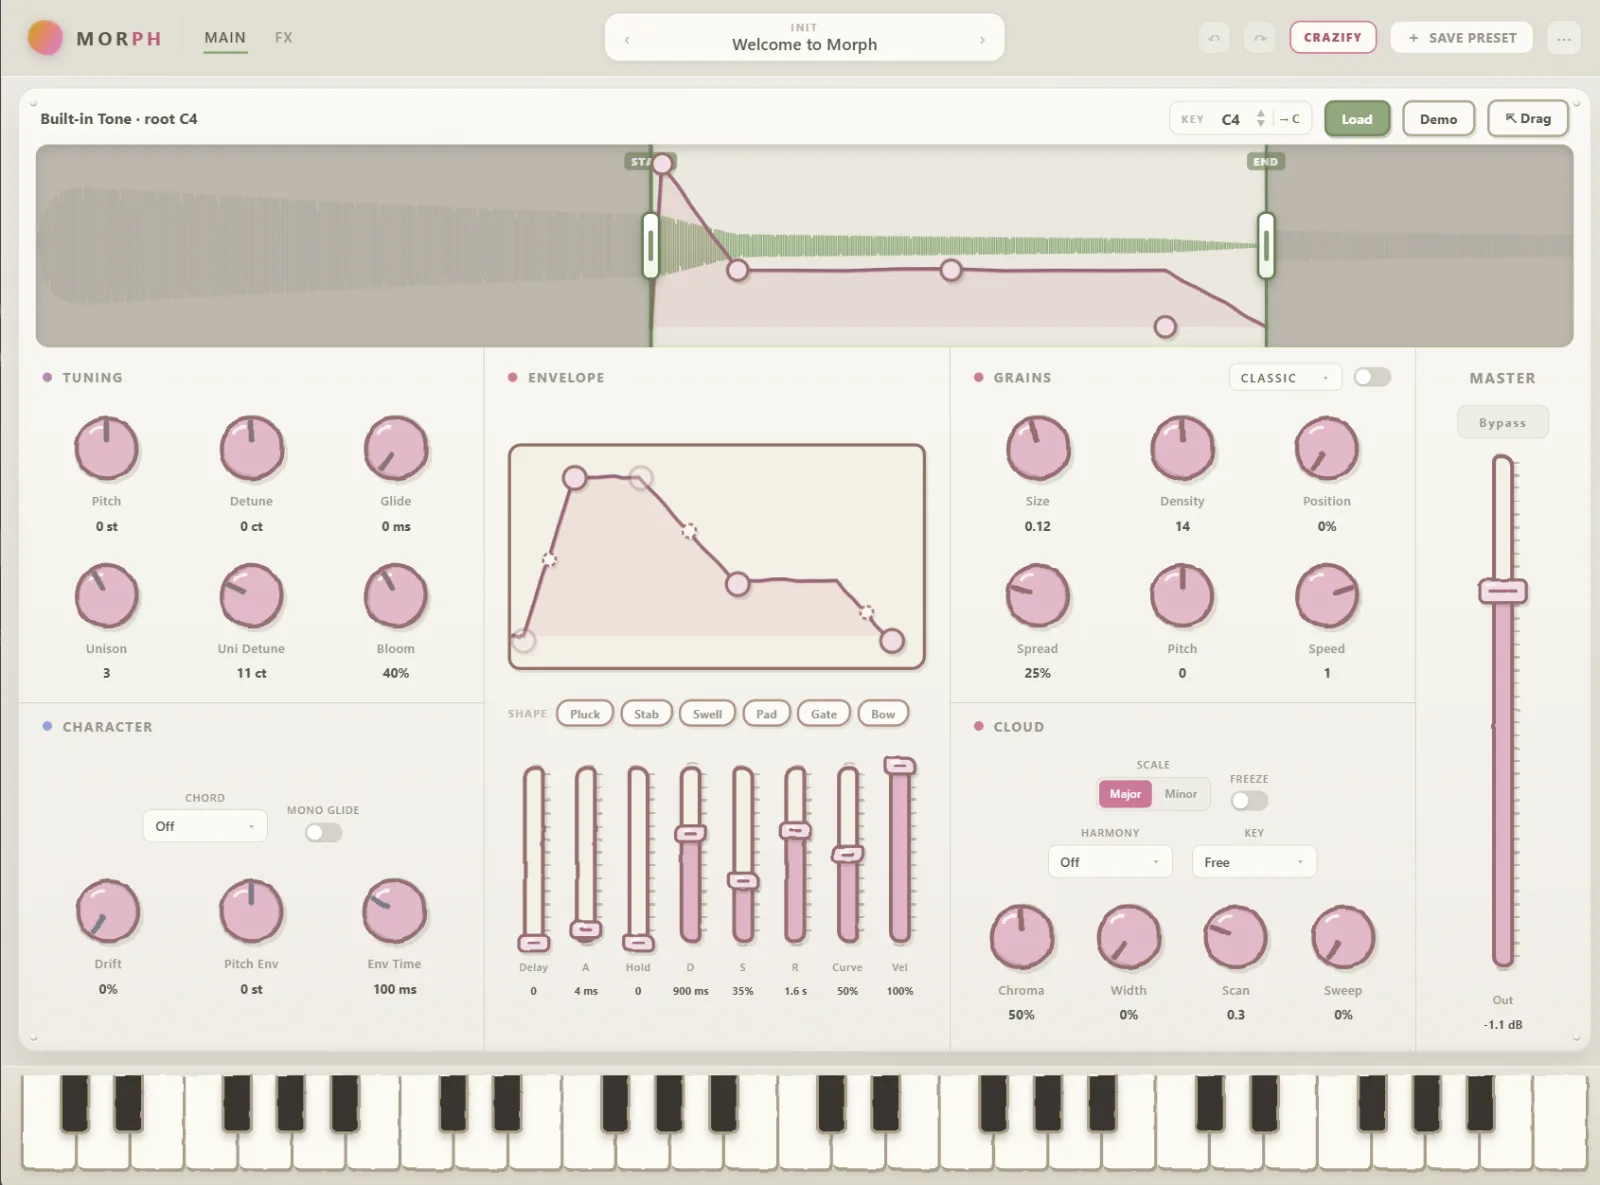
Task: Click the Speed knob
Action: coord(1327,596)
